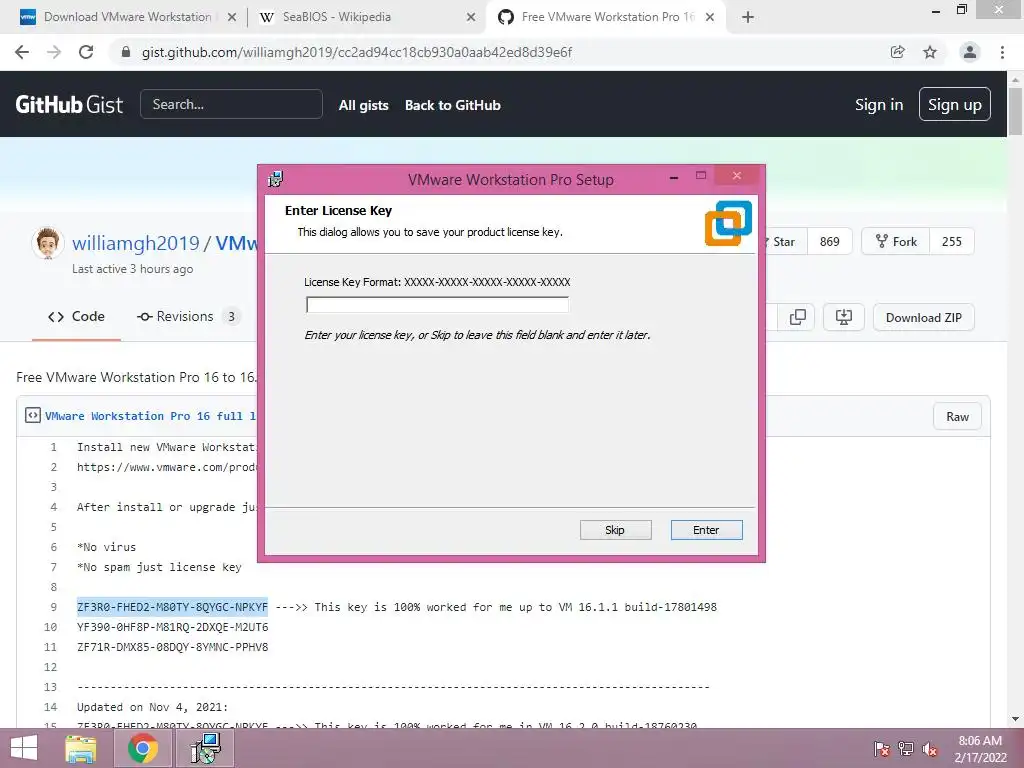Image resolution: width=1024 pixels, height=768 pixels.
Task: Select the Free VMware Workstation Pro 16 tab
Action: coord(604,17)
